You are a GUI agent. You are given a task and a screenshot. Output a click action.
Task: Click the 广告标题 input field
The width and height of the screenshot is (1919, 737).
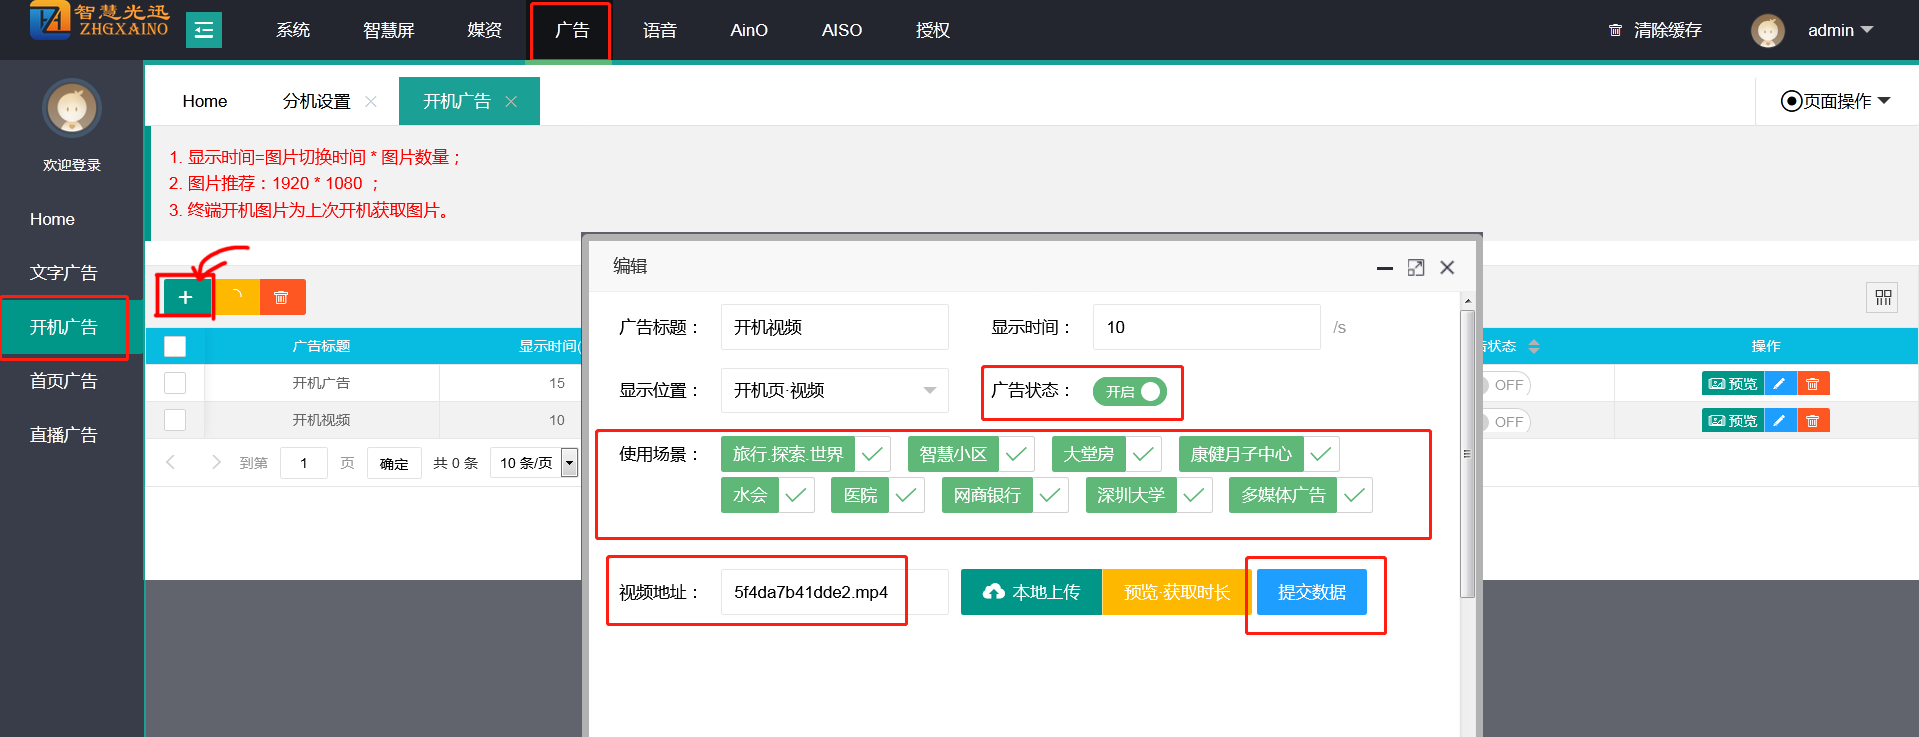click(x=834, y=327)
